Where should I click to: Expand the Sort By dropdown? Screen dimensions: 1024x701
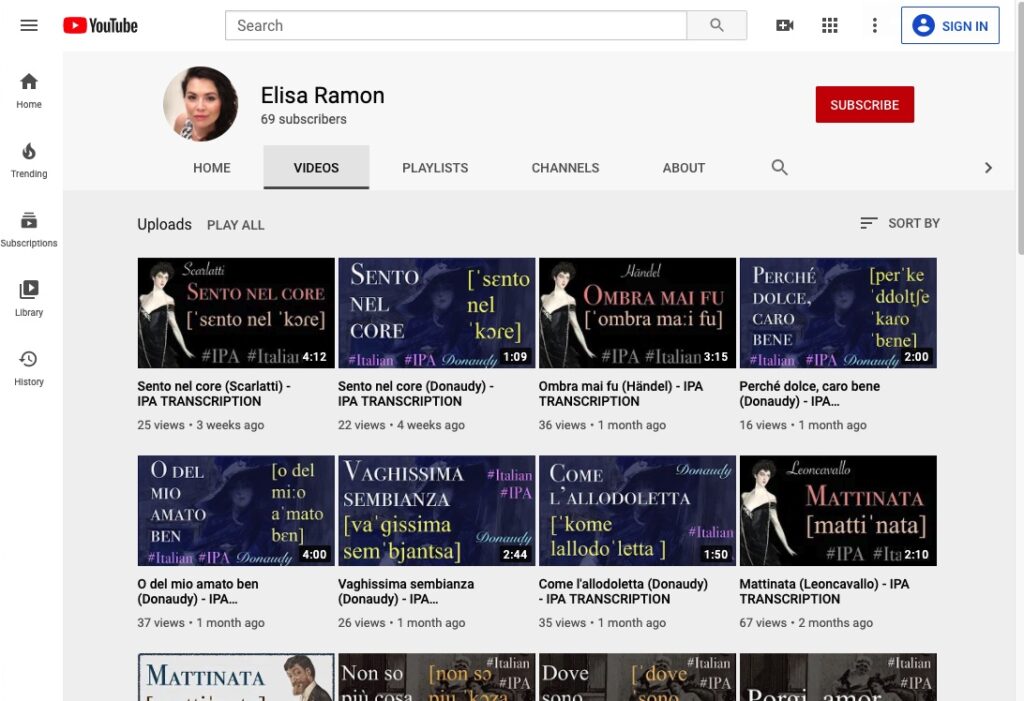click(900, 223)
